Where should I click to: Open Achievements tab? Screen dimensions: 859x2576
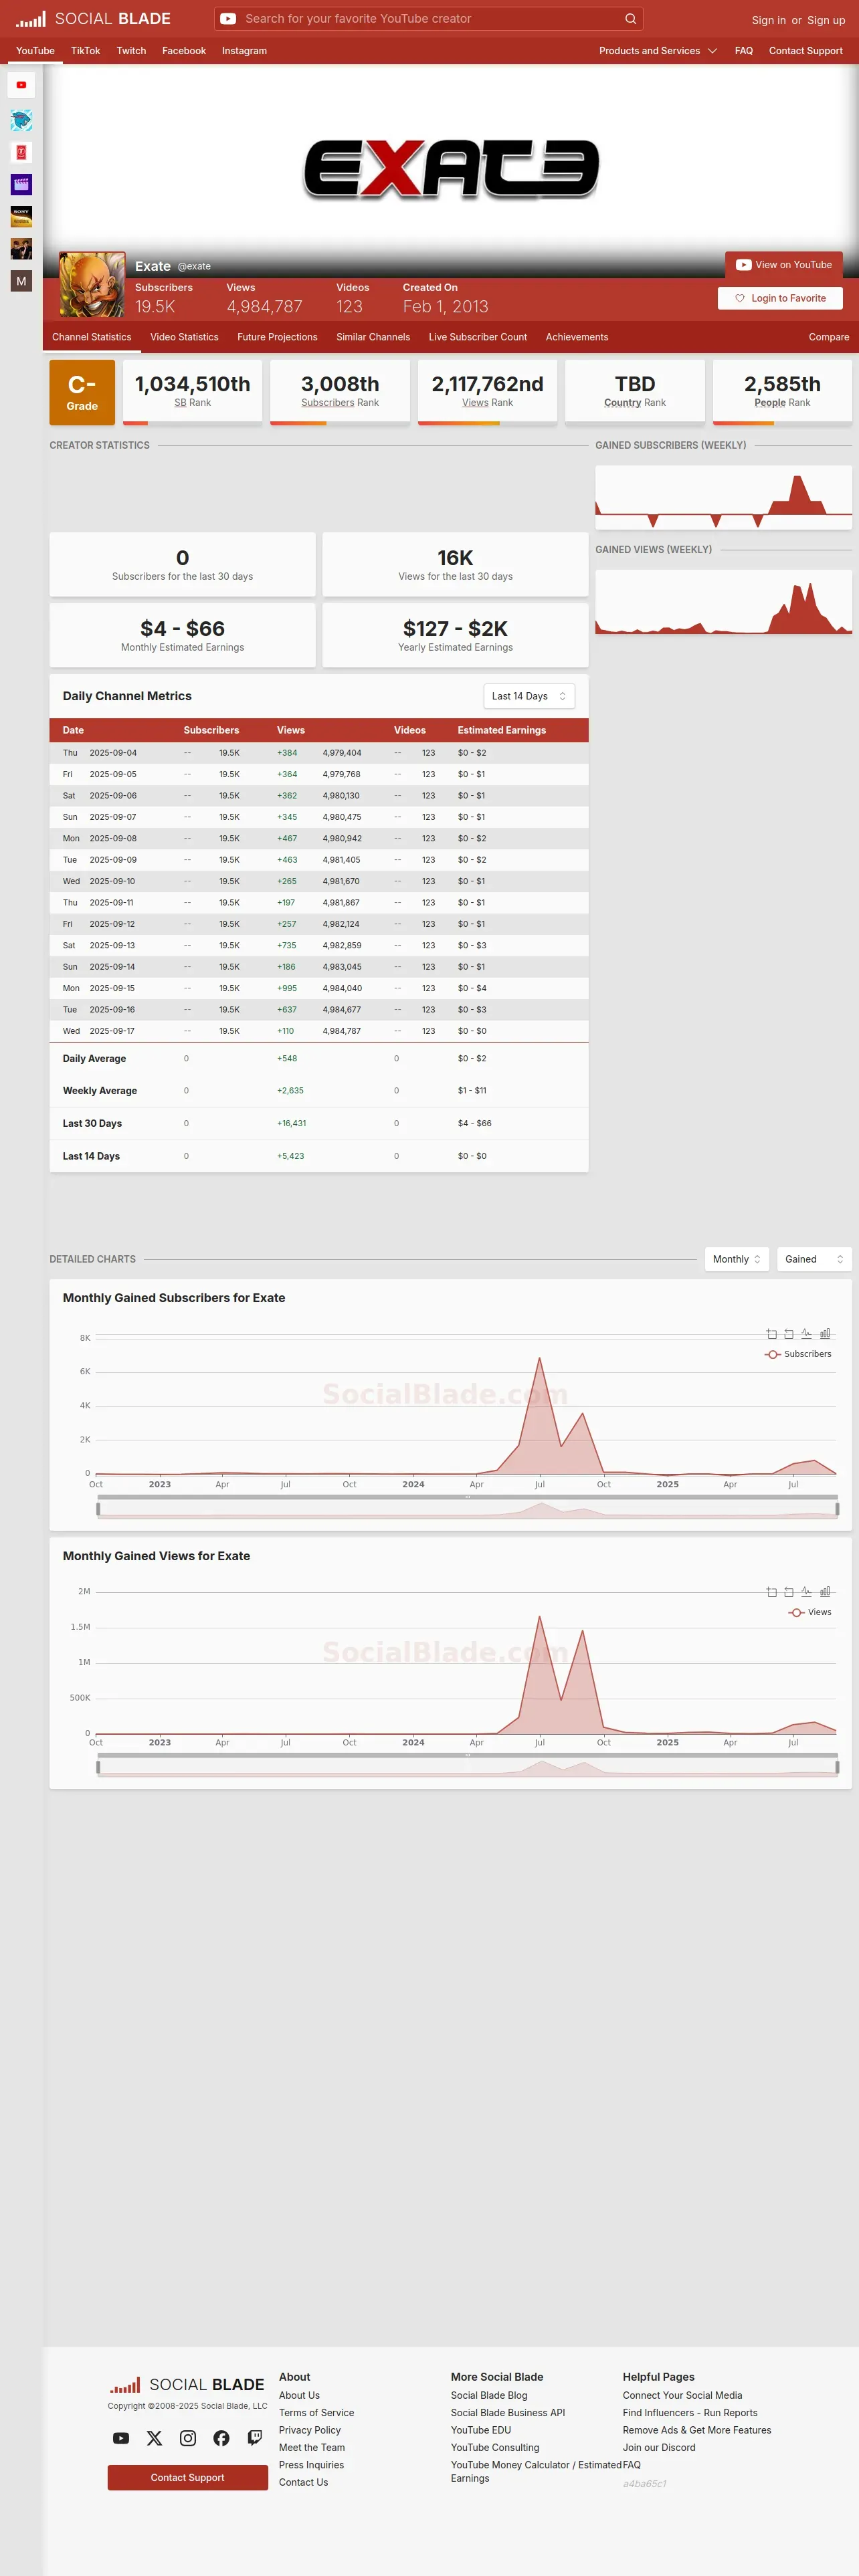577,337
